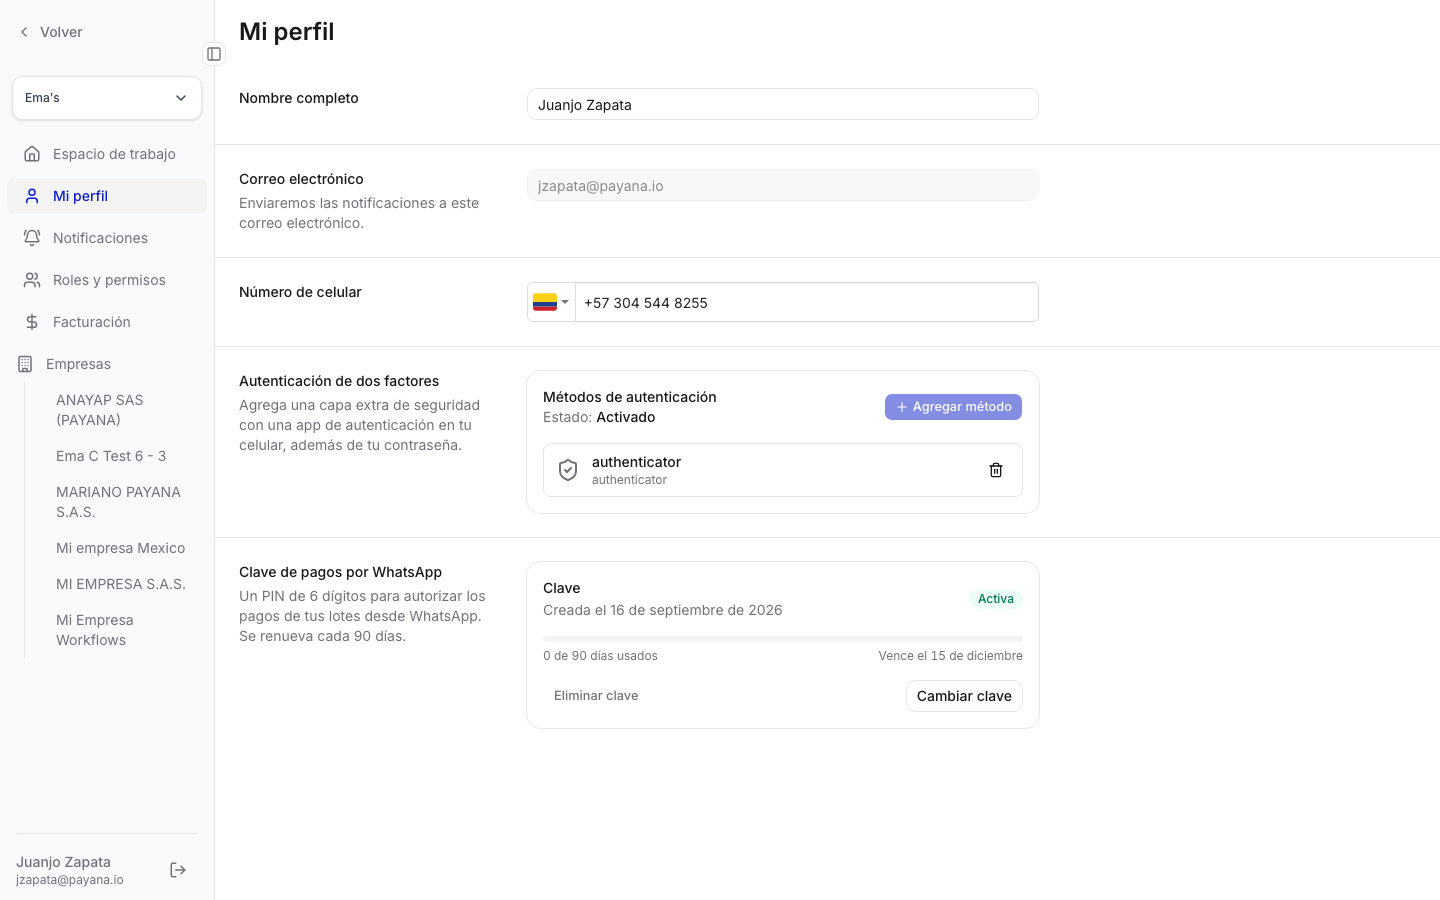The image size is (1440, 900).
Task: Select the Mi perfil menu item
Action: pos(107,196)
